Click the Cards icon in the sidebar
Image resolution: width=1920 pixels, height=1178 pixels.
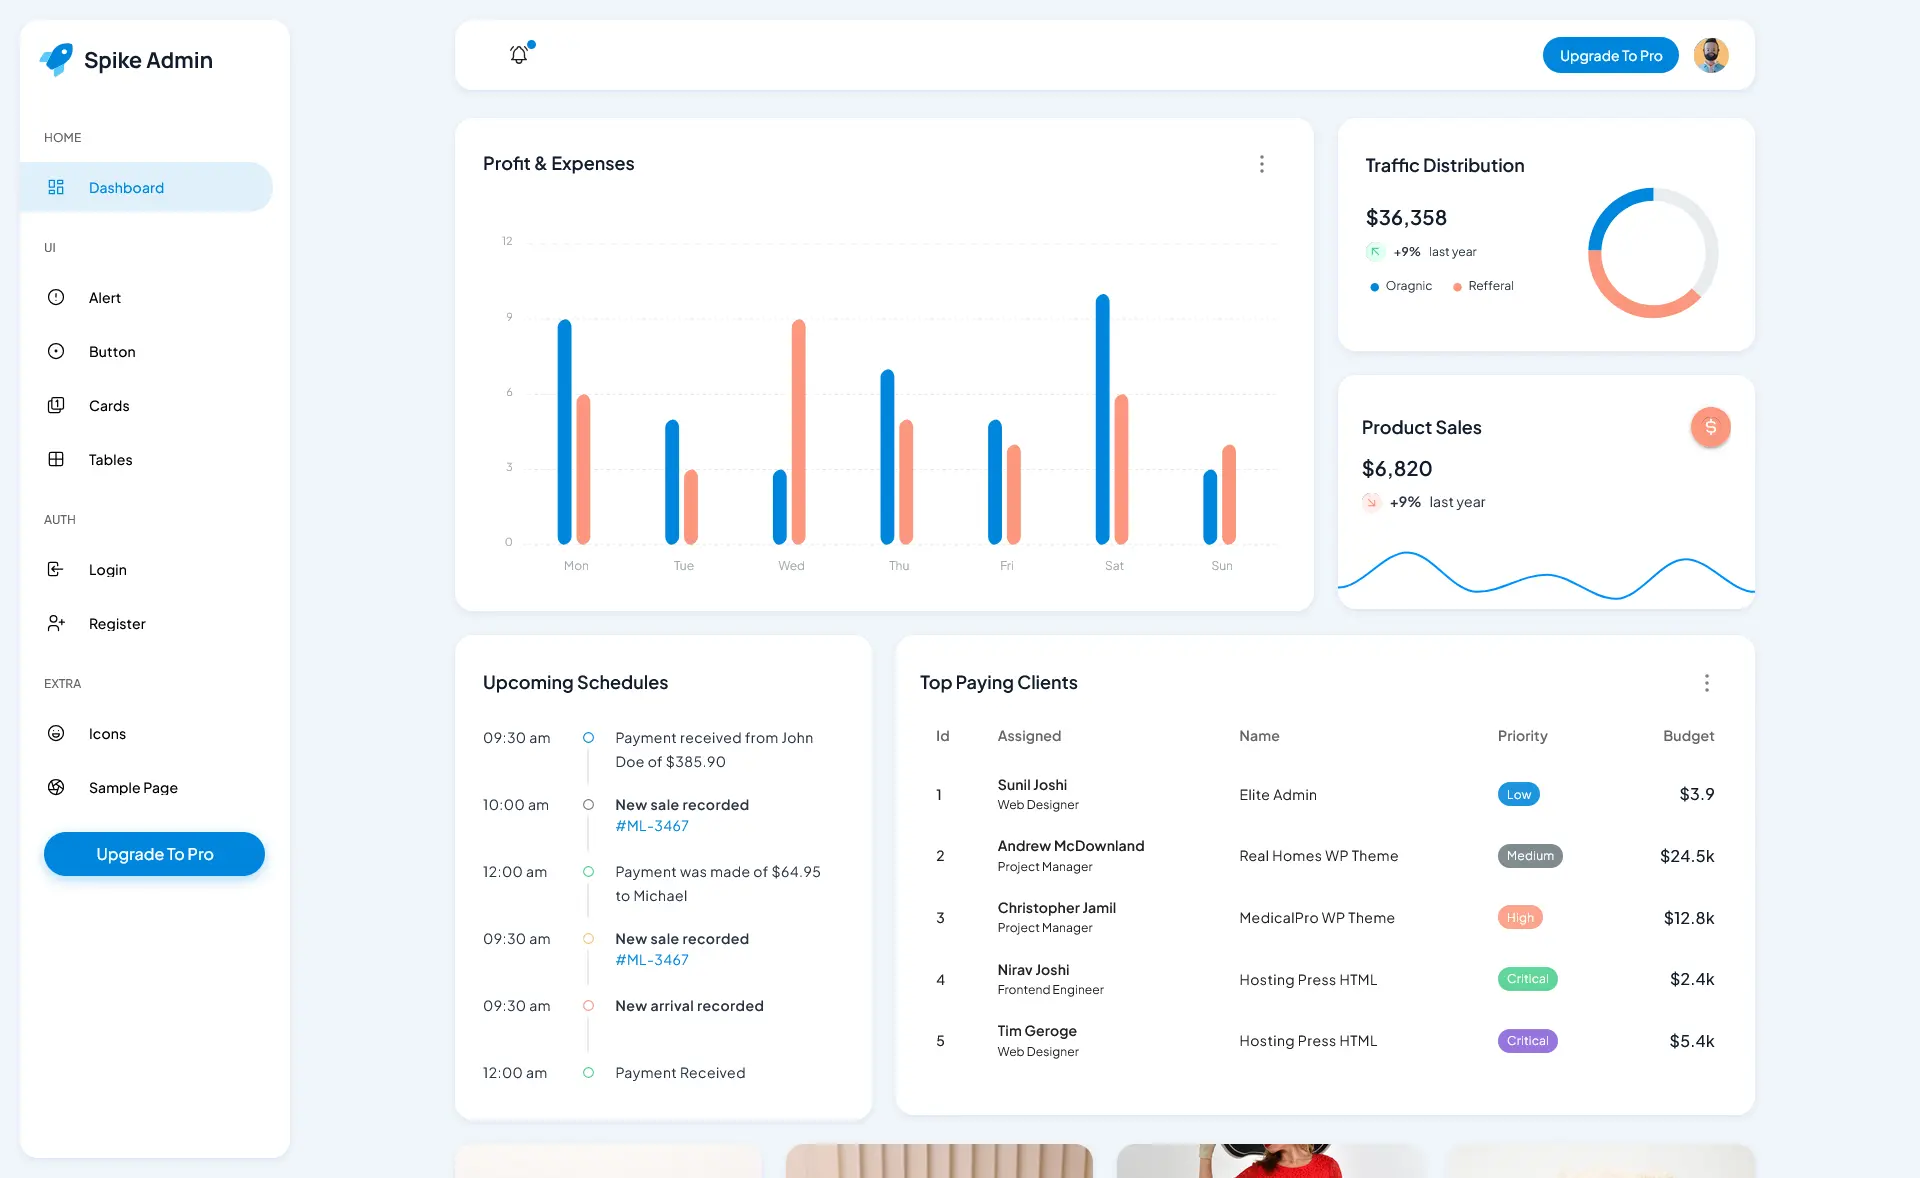click(x=56, y=405)
